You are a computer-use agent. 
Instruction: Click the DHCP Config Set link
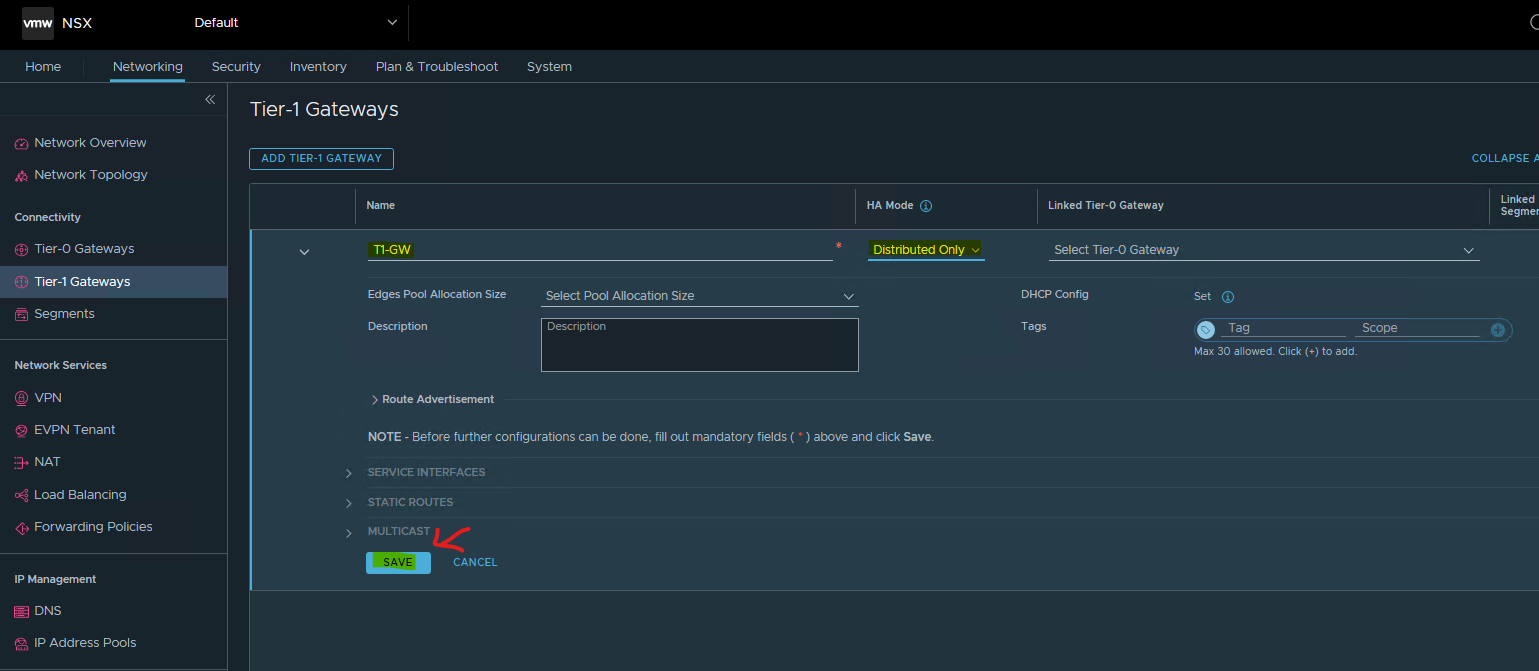tap(1202, 297)
